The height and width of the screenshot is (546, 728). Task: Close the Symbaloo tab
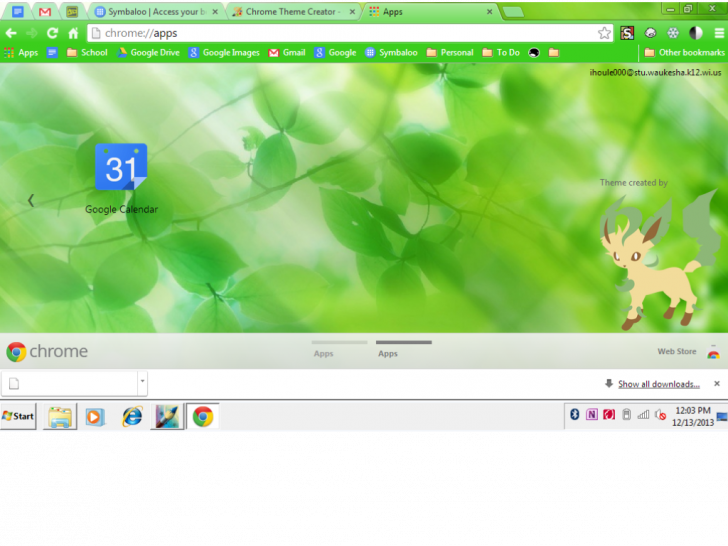215,12
